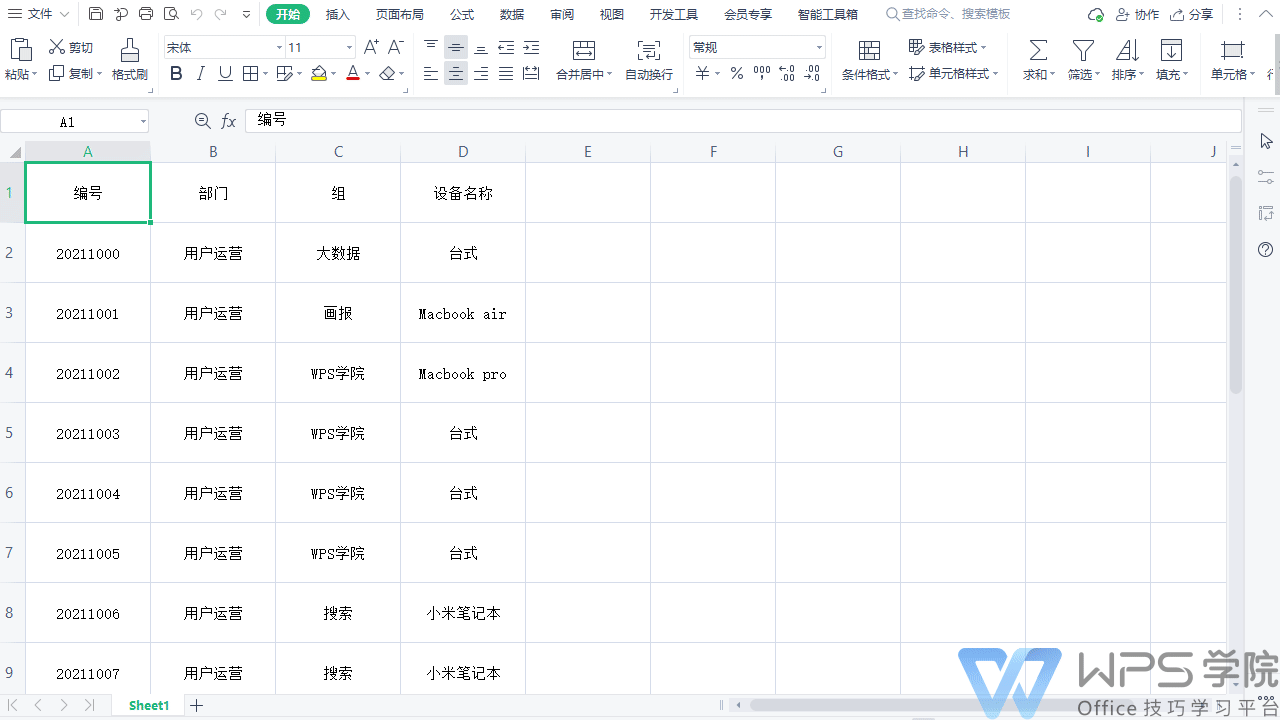The height and width of the screenshot is (720, 1280).
Task: Click the zoom magnifier icon beside formula bar
Action: [202, 121]
